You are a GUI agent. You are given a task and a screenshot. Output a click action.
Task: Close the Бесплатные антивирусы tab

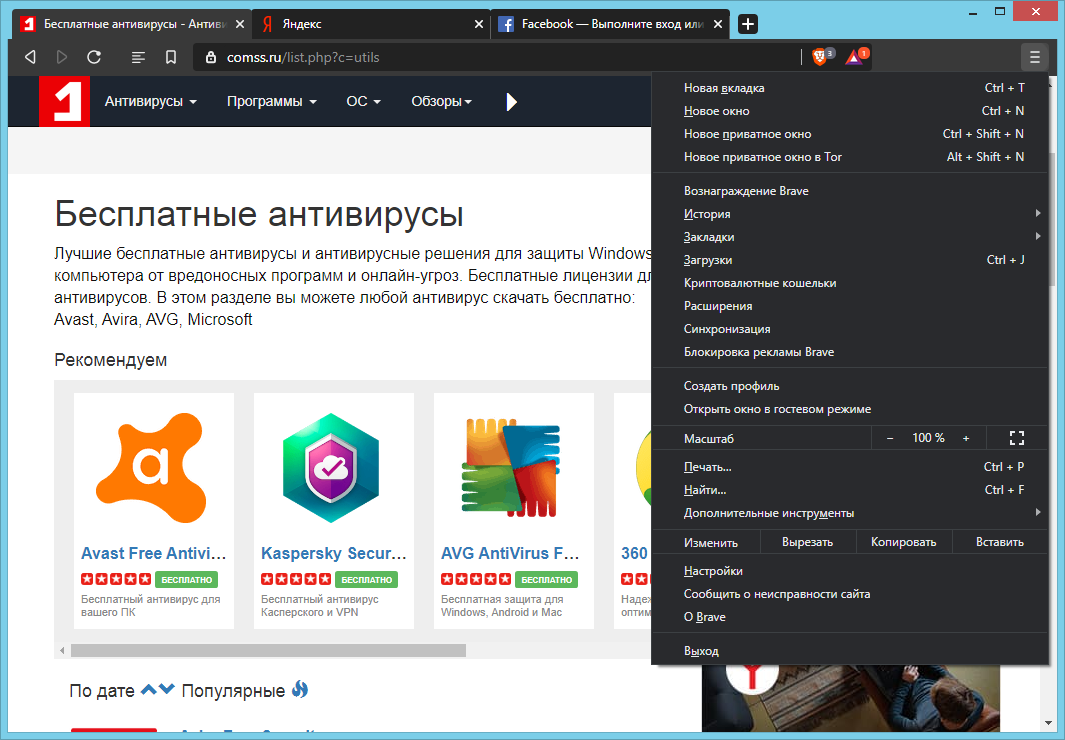pyautogui.click(x=240, y=24)
